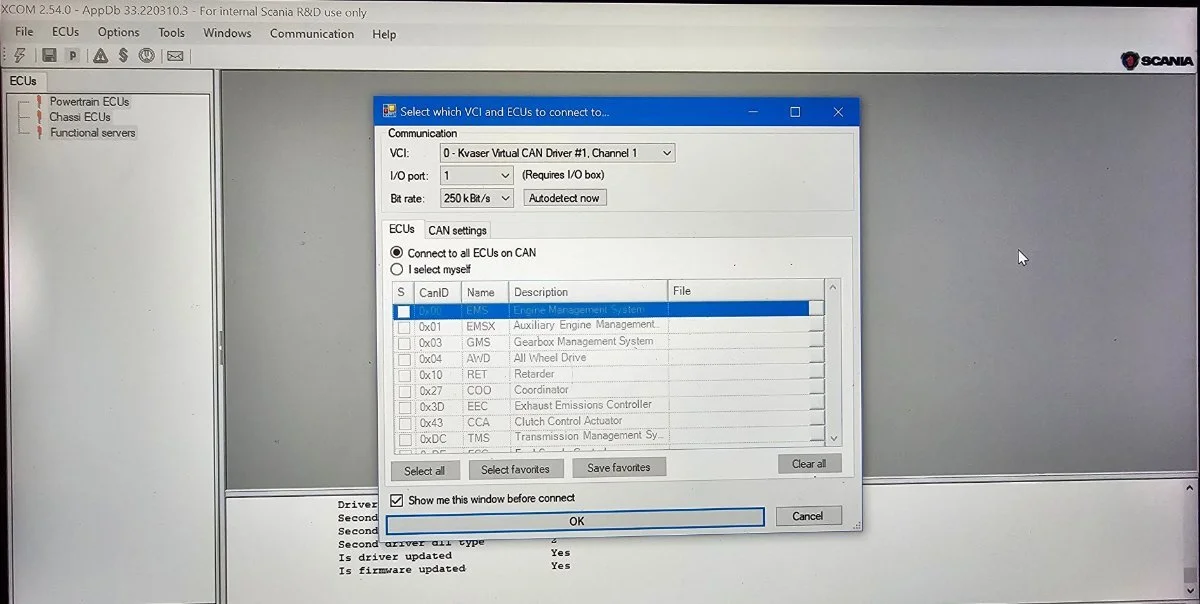Click the P toolbar icon
Screen dimensions: 1200x604
pyautogui.click(x=73, y=56)
